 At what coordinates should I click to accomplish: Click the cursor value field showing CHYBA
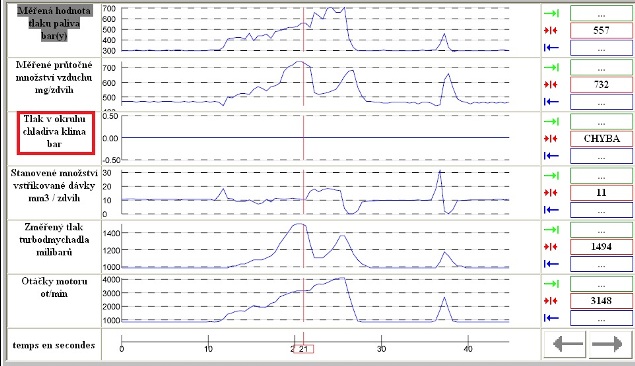[601, 139]
